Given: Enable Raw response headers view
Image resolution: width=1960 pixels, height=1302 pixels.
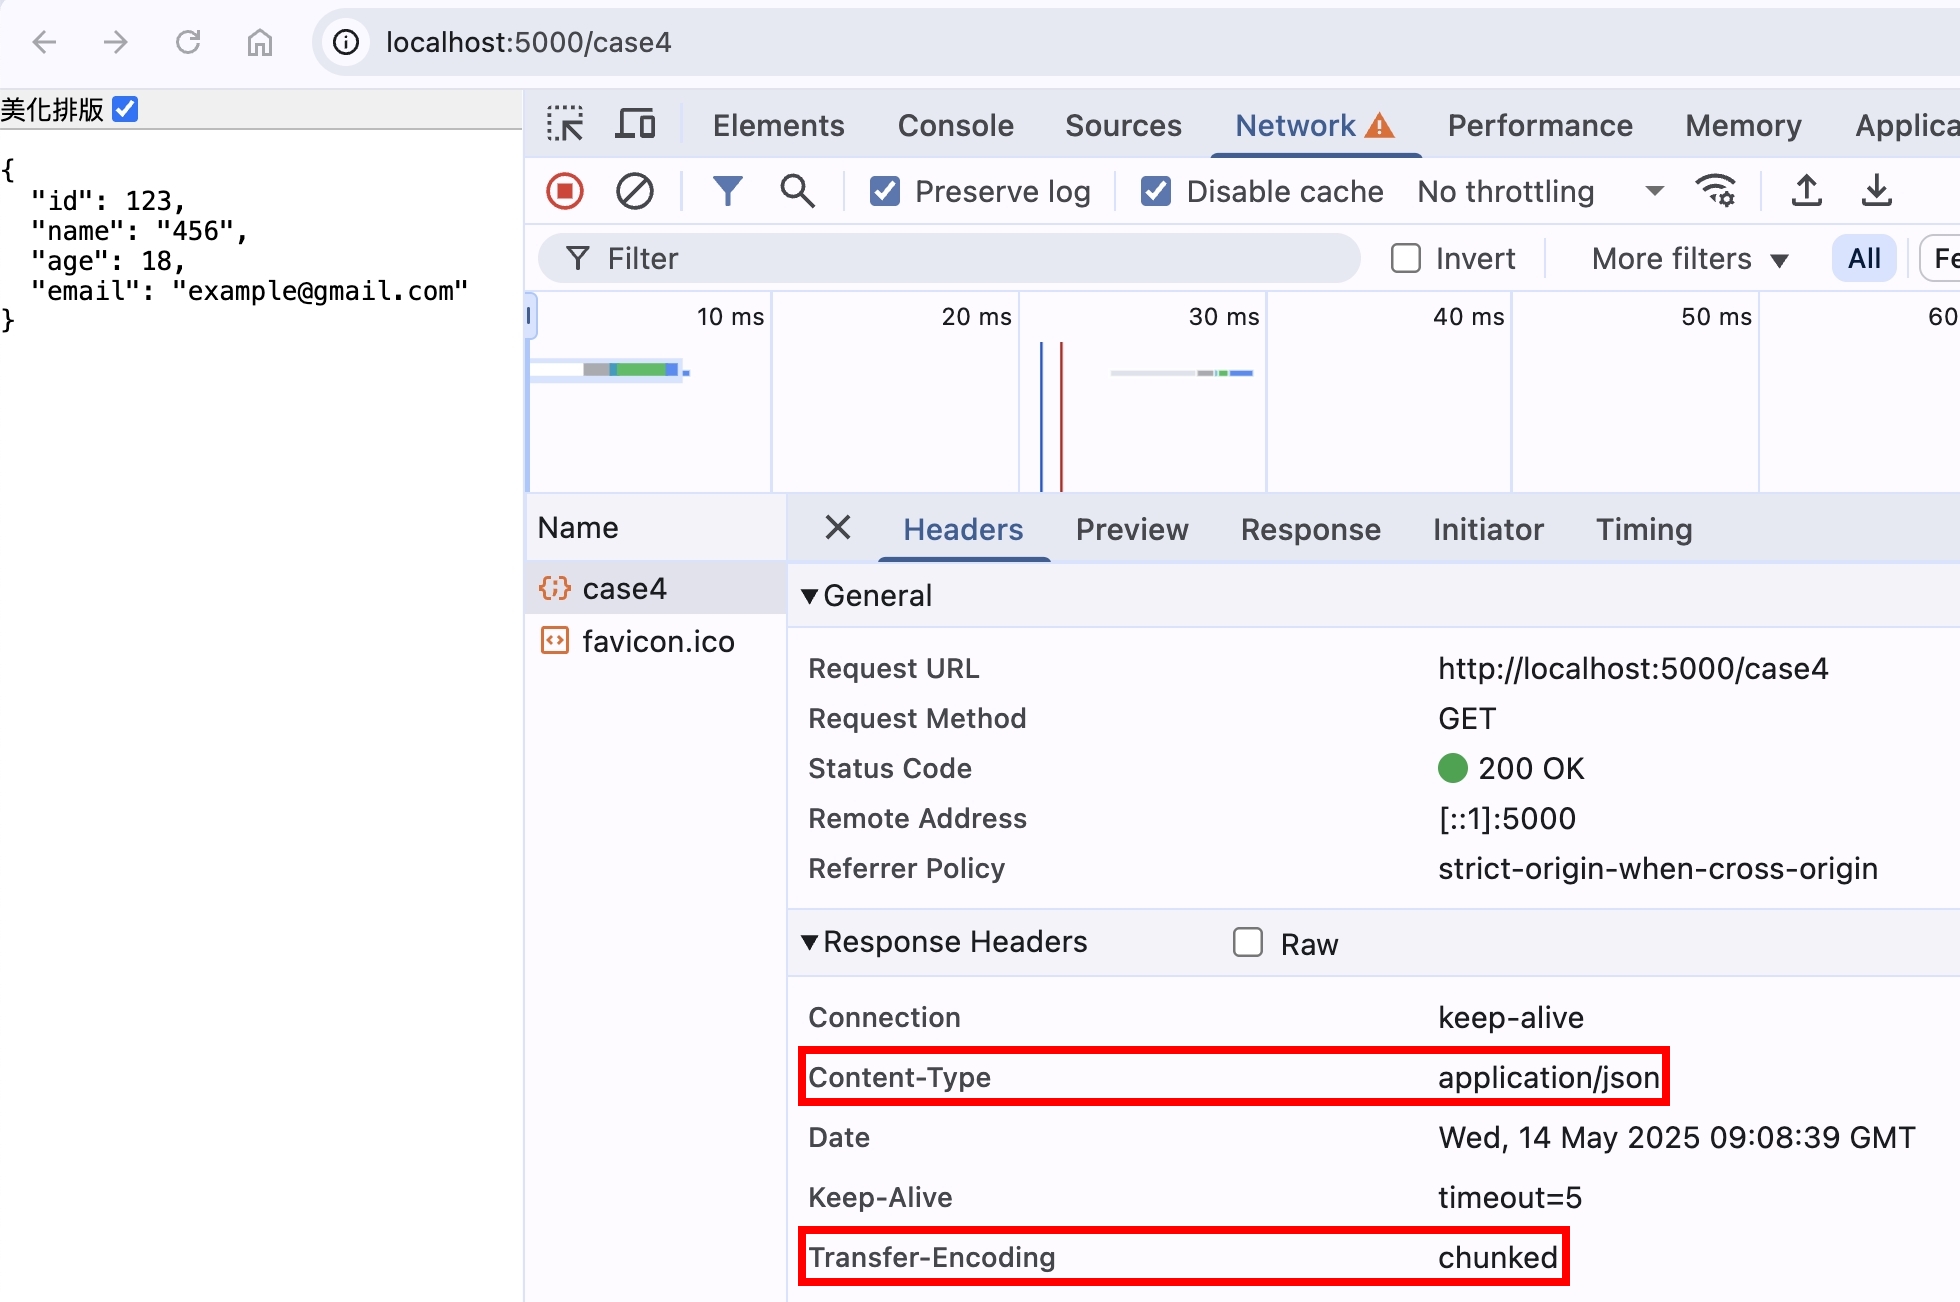Looking at the screenshot, I should tap(1248, 942).
